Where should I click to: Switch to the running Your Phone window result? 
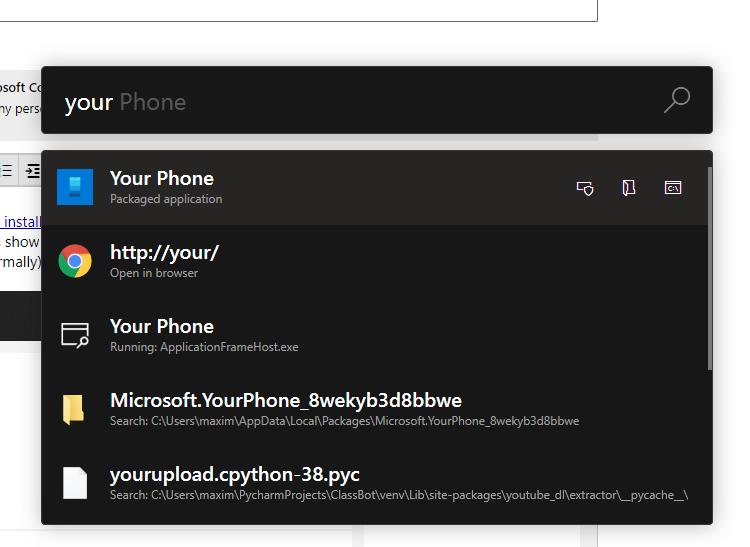(x=375, y=335)
